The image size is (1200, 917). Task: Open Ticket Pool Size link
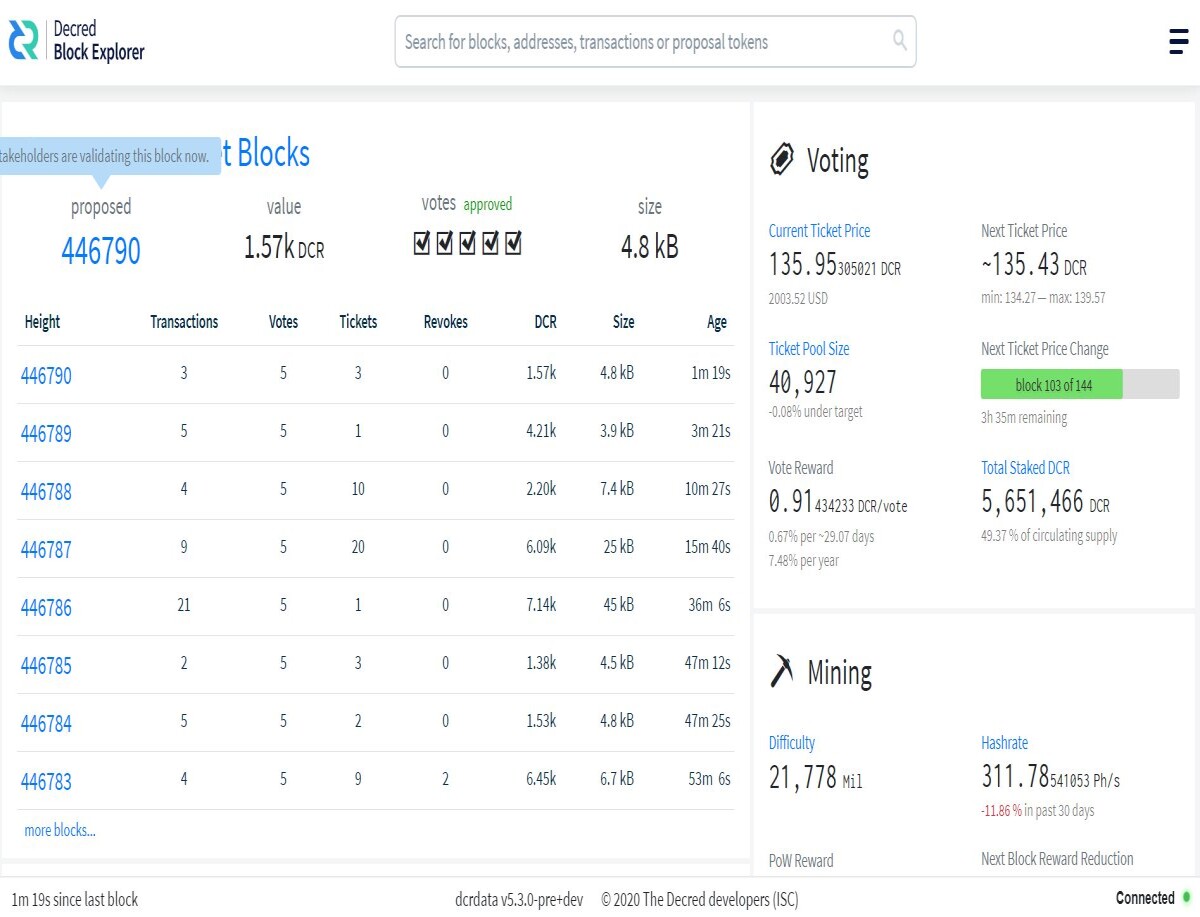(x=809, y=349)
